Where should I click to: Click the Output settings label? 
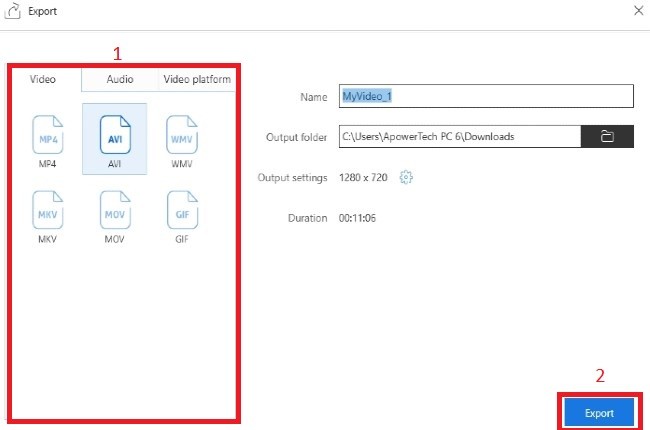(292, 178)
